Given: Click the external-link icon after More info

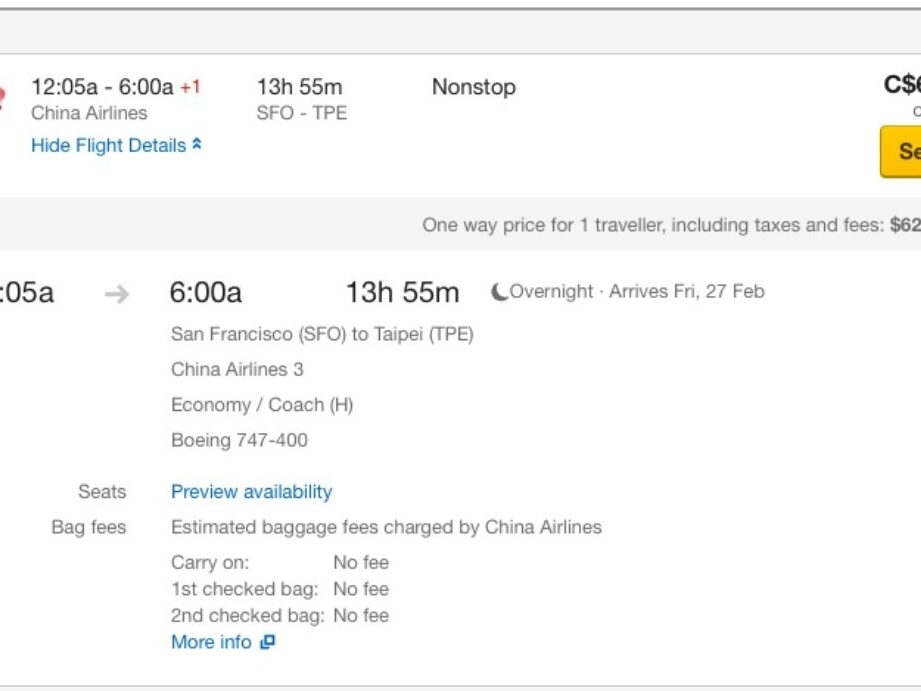Looking at the screenshot, I should pyautogui.click(x=267, y=643).
